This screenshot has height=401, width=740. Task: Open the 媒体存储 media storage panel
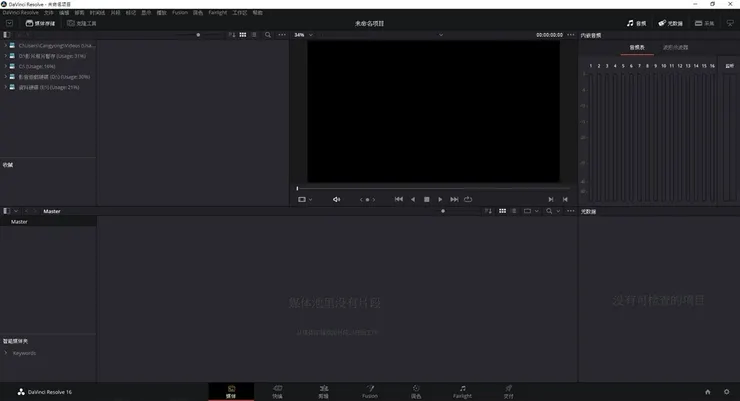pos(41,23)
